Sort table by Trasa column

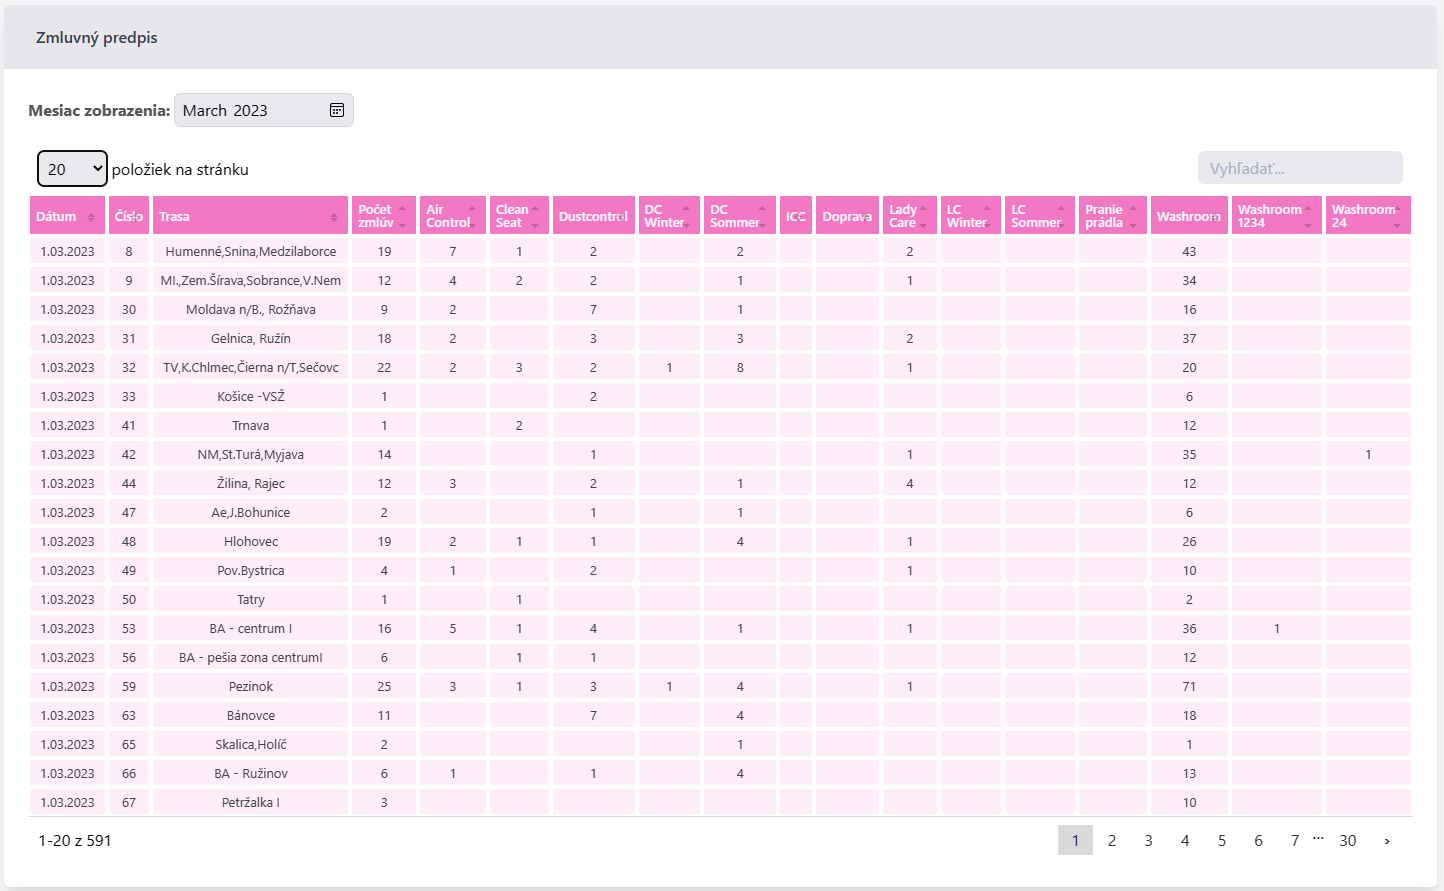pyautogui.click(x=250, y=216)
